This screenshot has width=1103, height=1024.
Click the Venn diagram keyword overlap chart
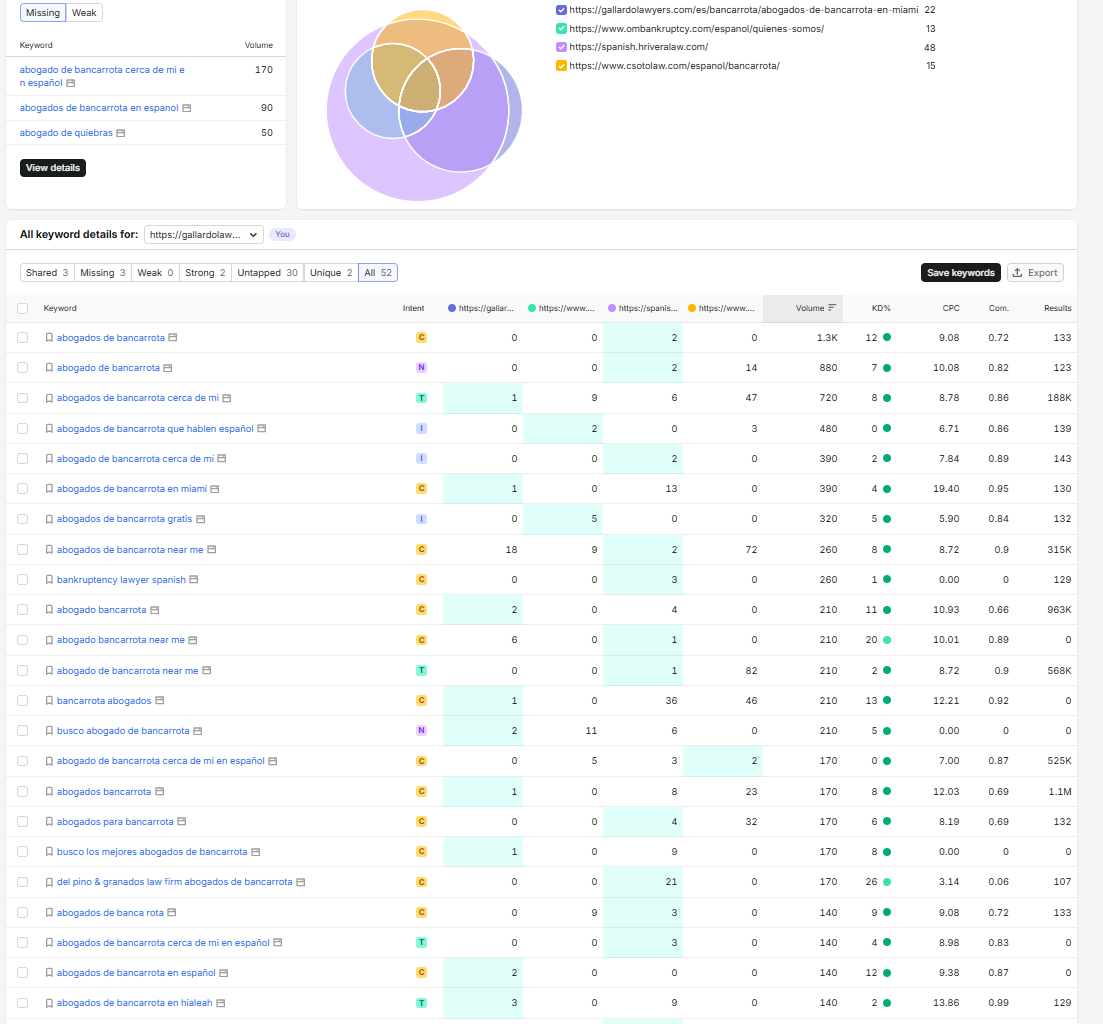[x=424, y=105]
